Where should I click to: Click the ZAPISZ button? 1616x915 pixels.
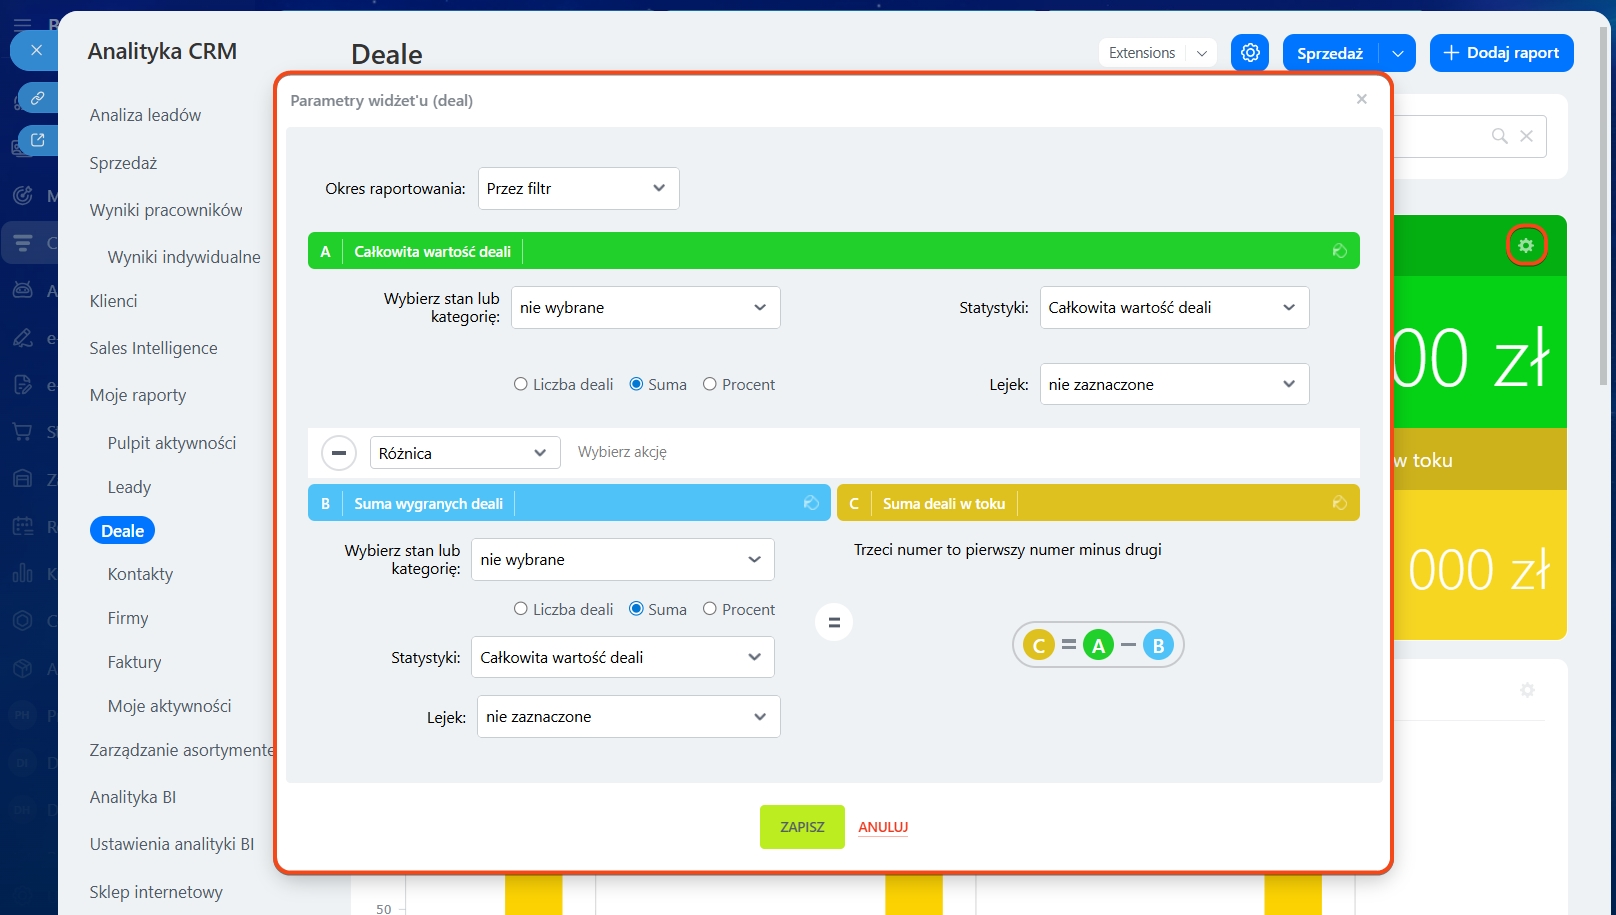[802, 827]
